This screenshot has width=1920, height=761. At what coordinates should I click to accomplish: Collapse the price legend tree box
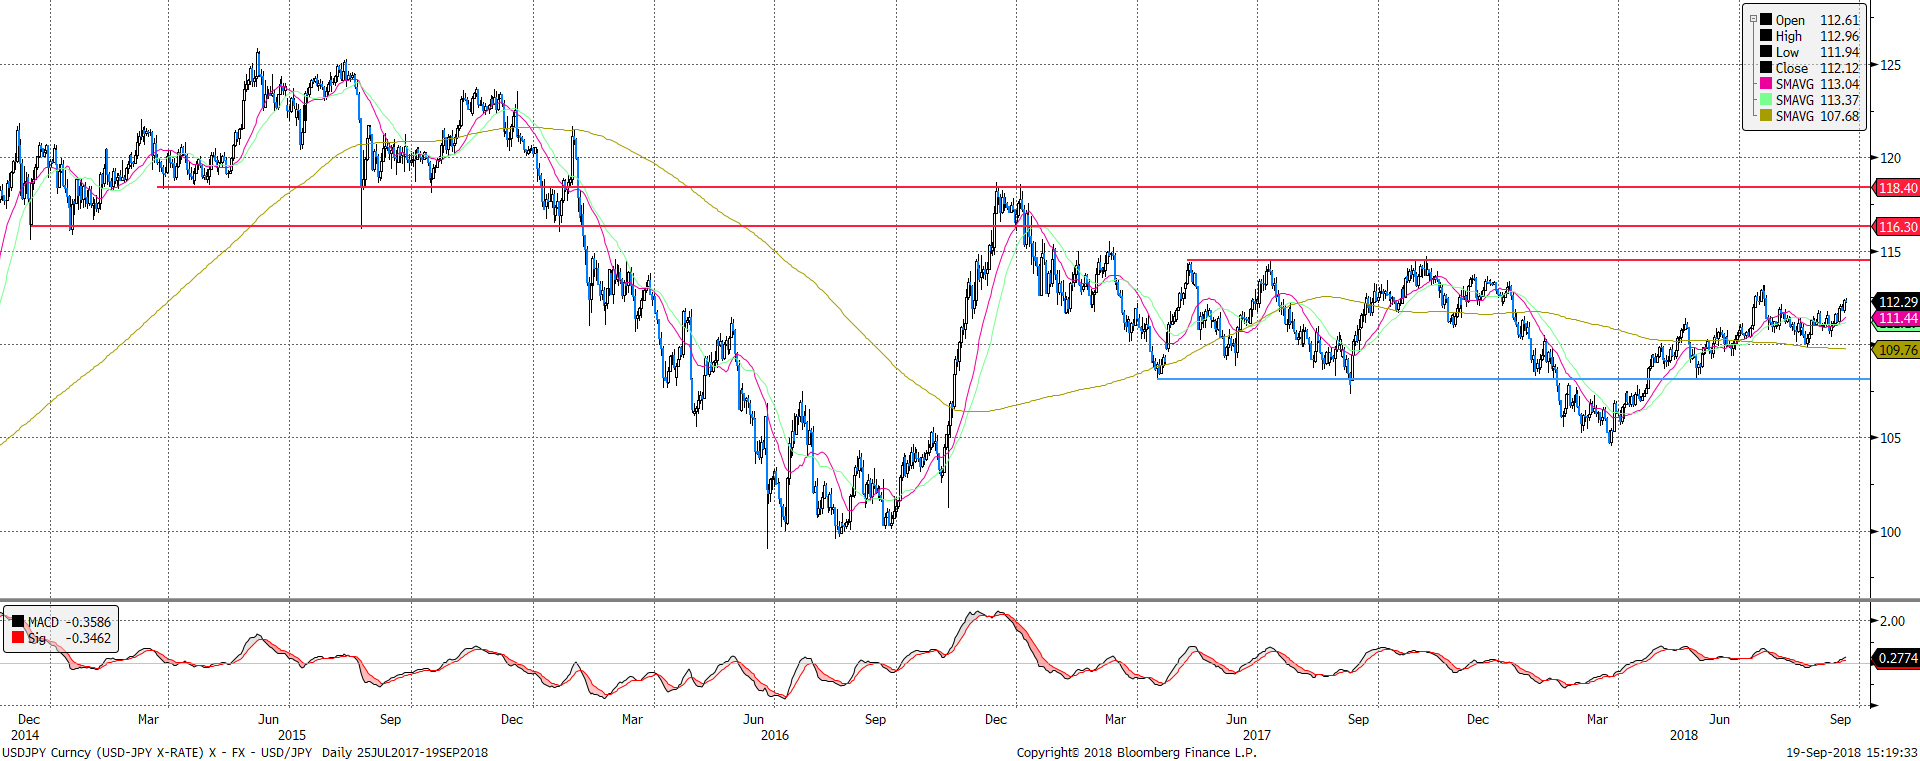(x=1753, y=19)
